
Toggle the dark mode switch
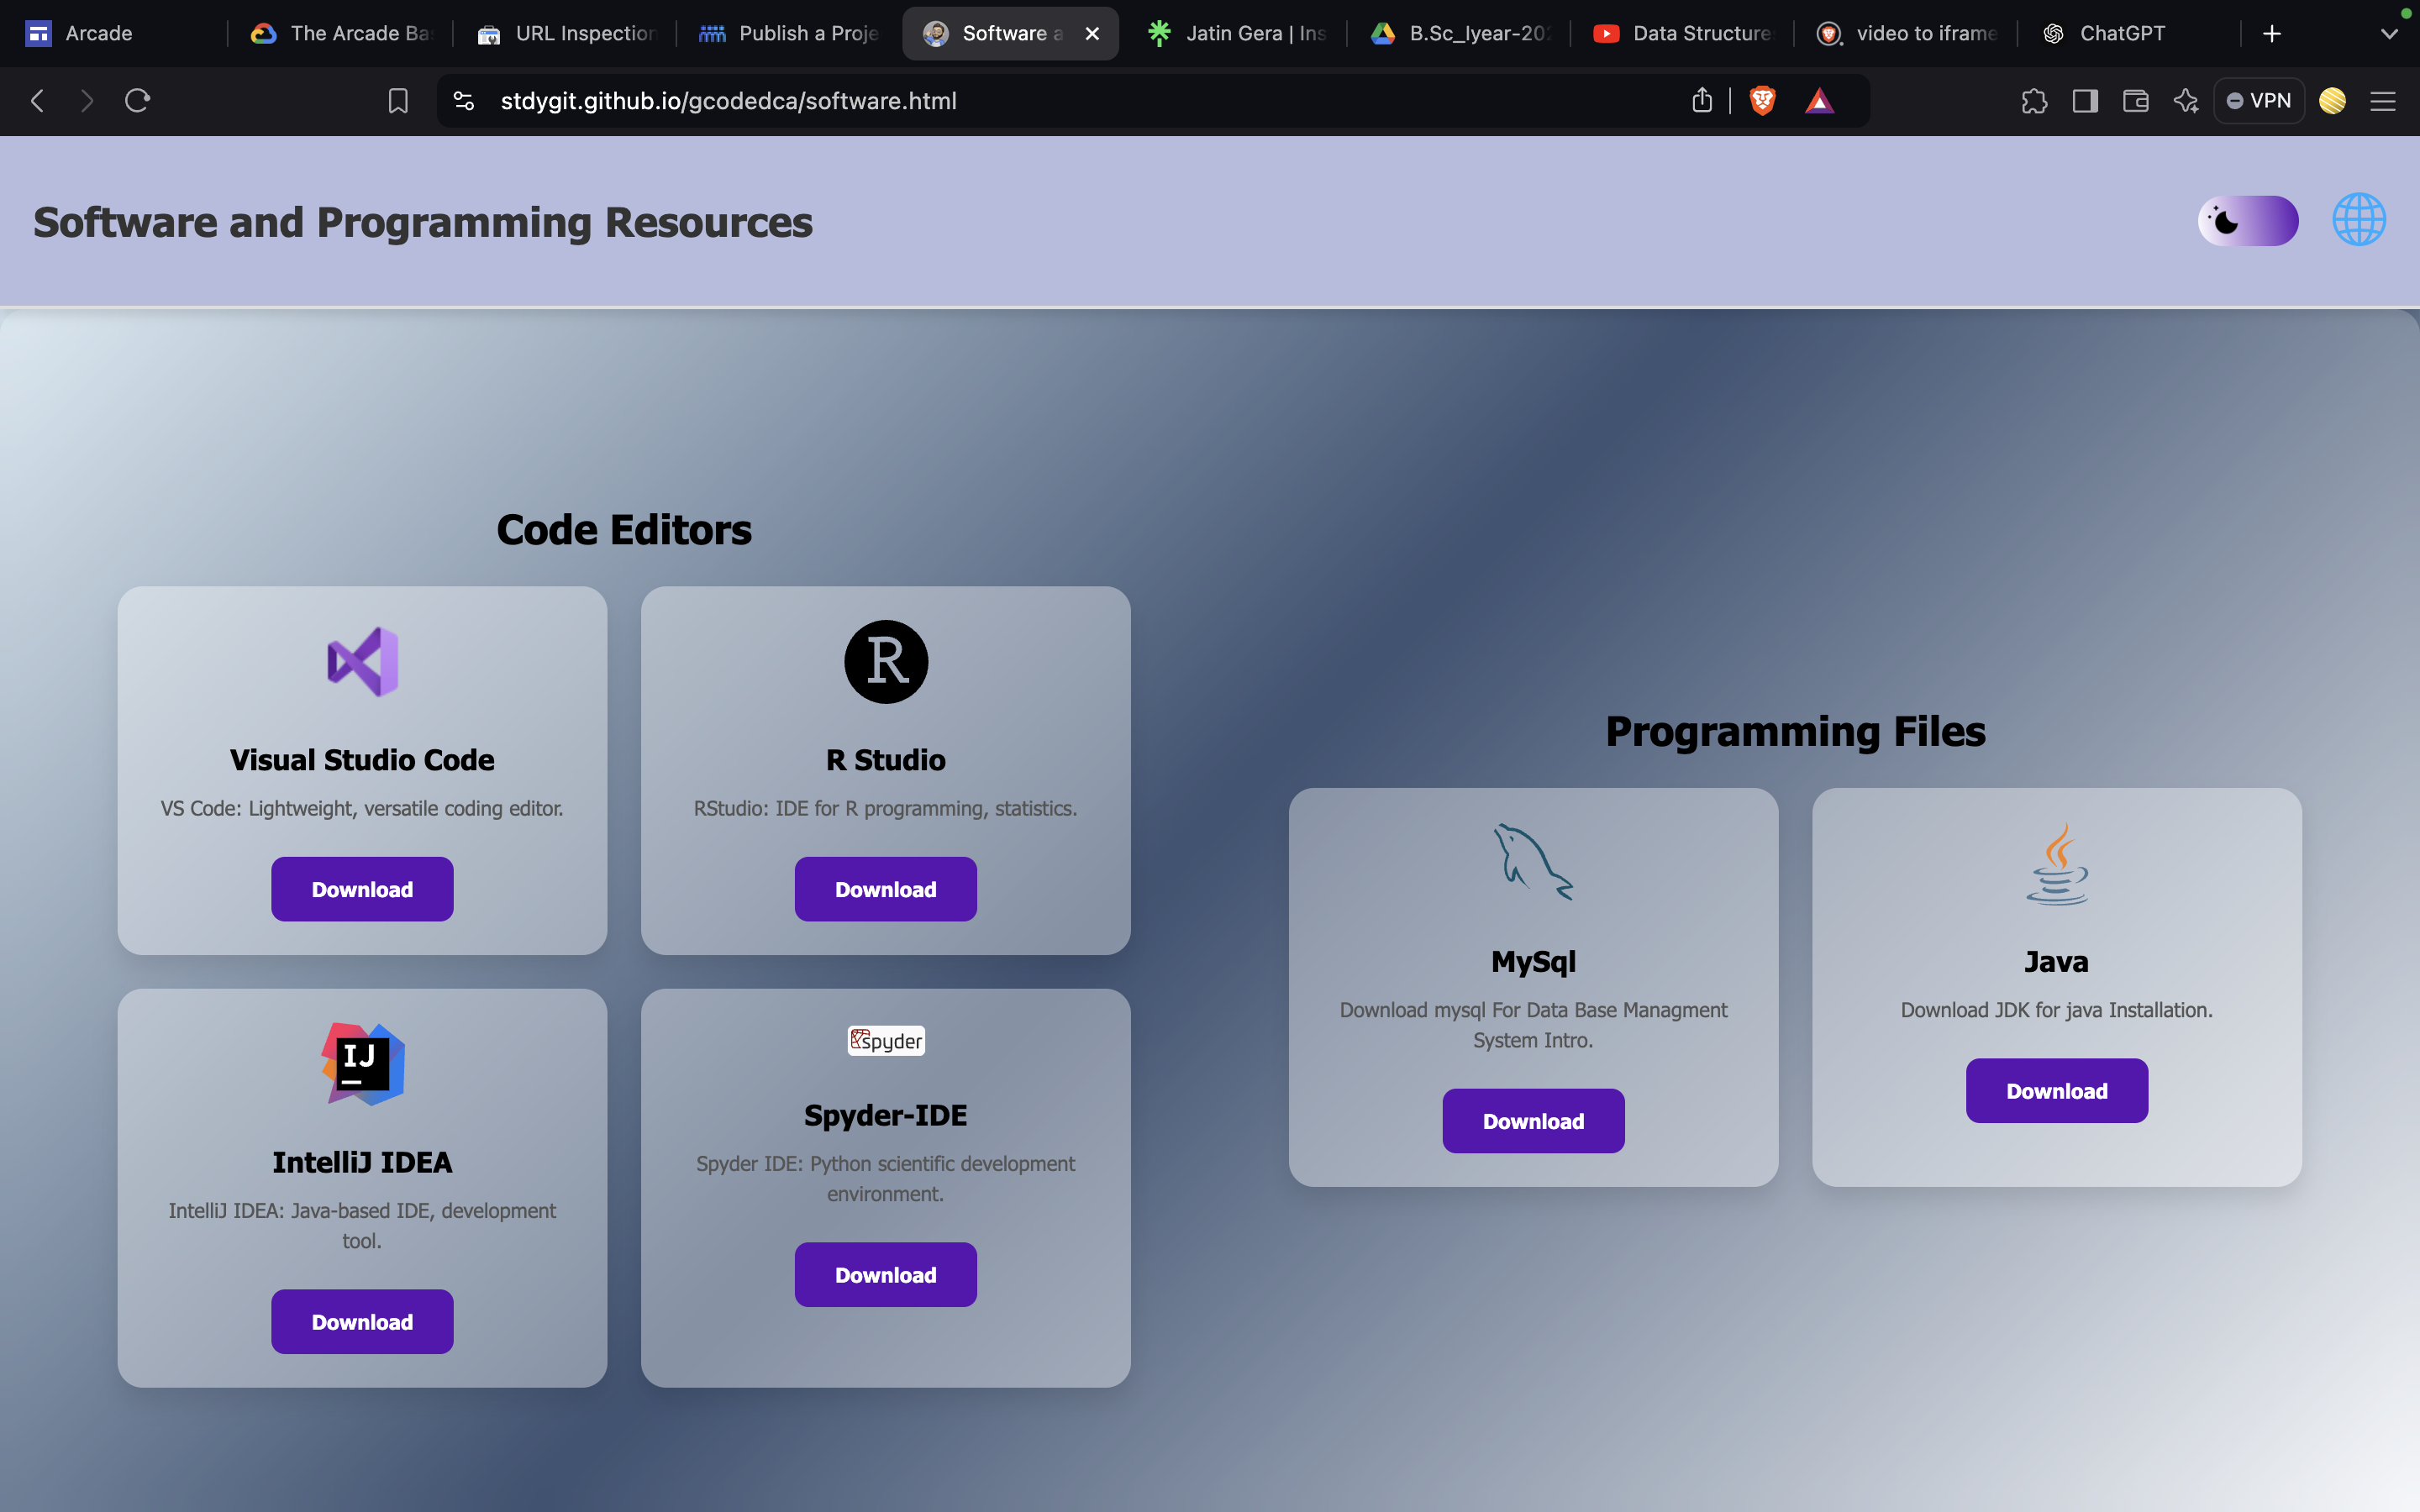pos(2248,220)
